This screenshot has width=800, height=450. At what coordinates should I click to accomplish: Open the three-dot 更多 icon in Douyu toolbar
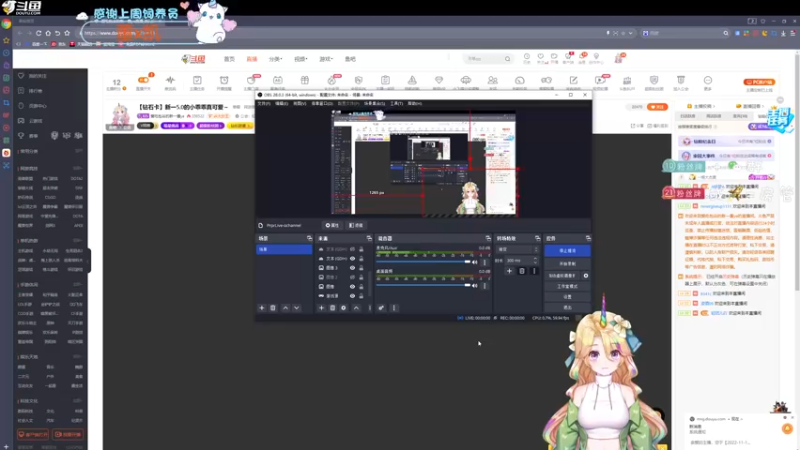(x=708, y=82)
